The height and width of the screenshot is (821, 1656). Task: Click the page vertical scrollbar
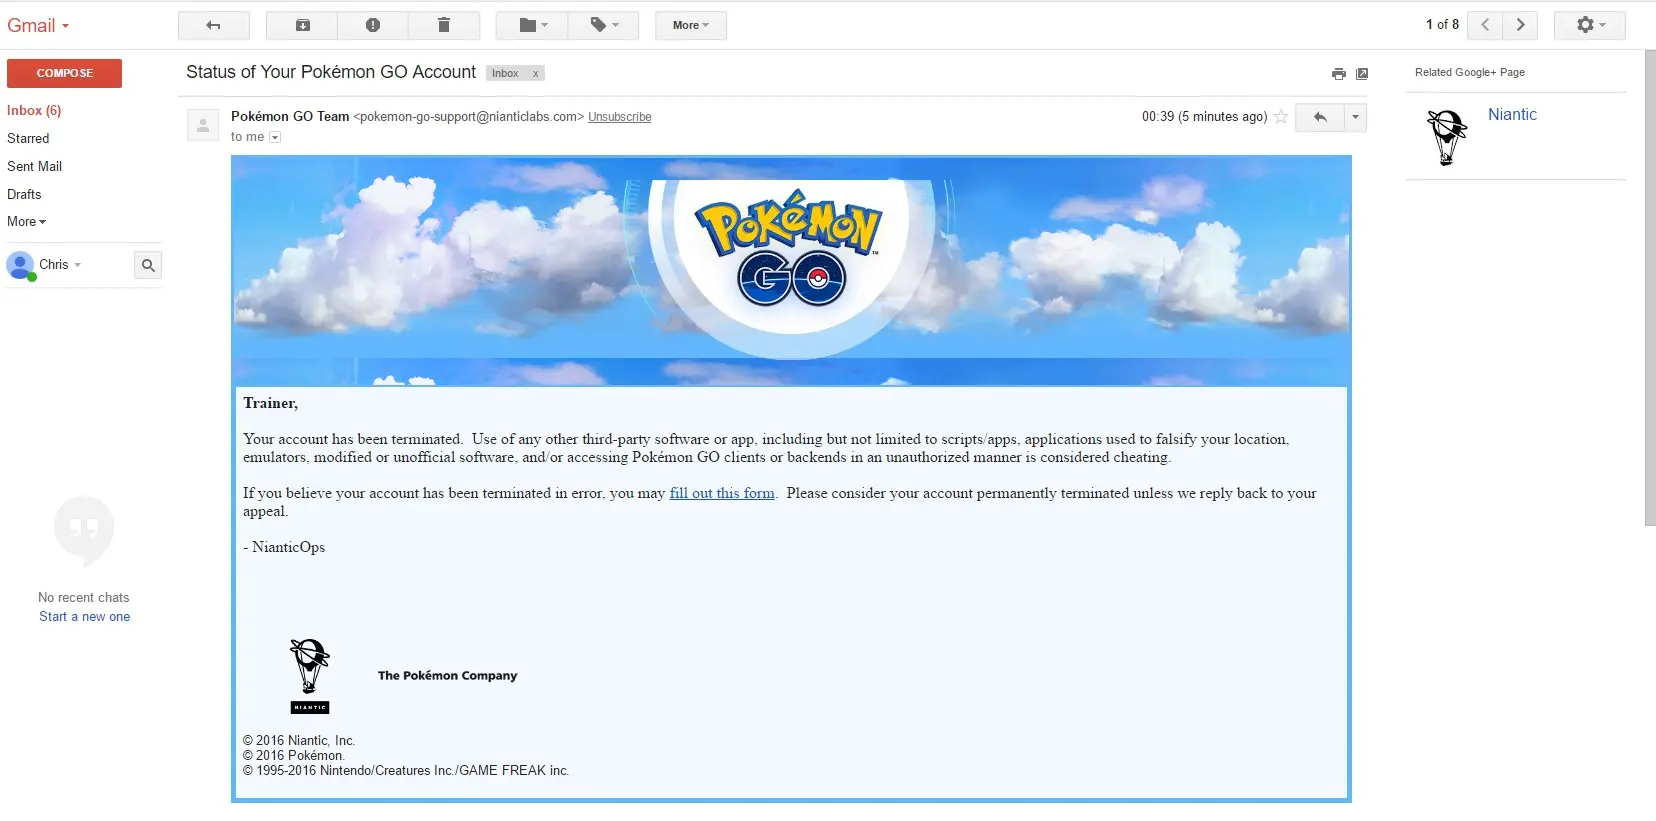coord(1649,288)
